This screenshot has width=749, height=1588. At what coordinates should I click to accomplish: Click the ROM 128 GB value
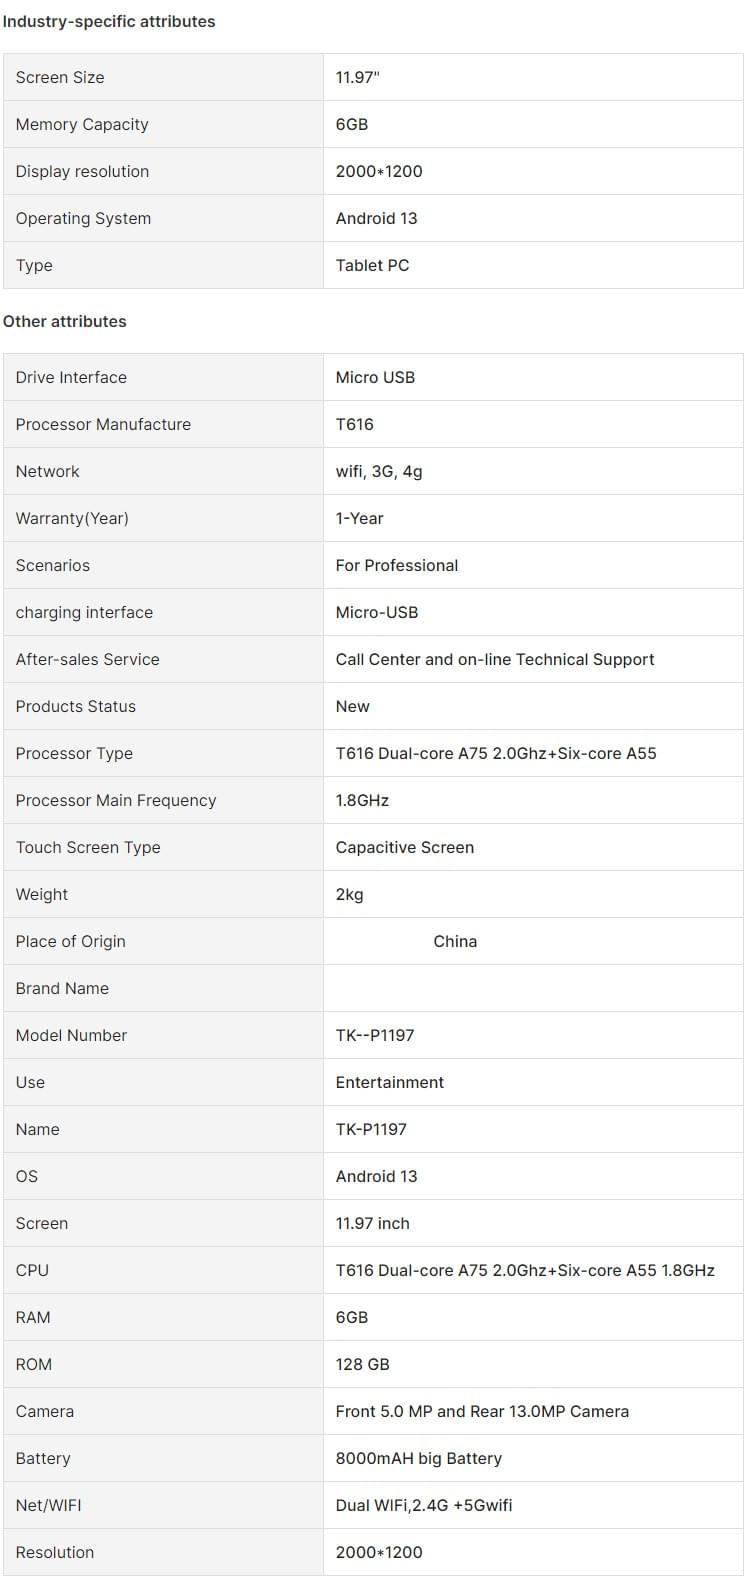(363, 1364)
